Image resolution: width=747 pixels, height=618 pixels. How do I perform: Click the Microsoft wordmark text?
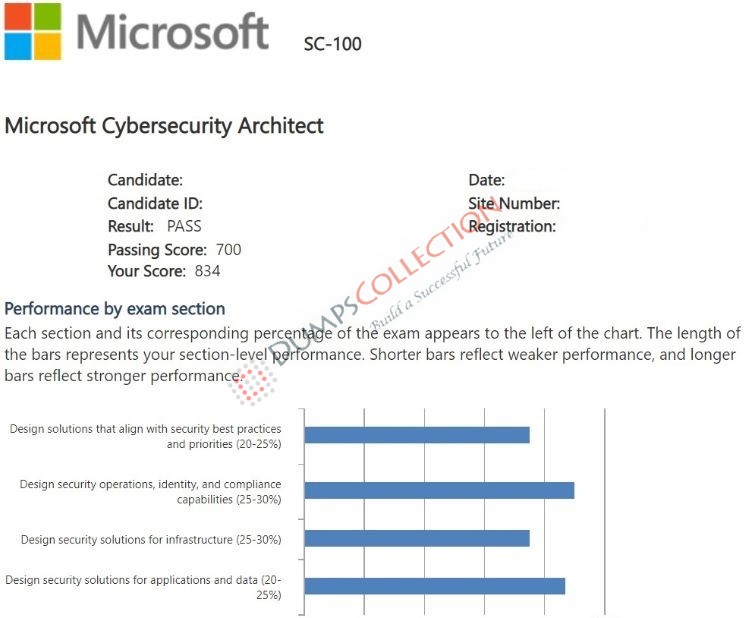pos(172,32)
